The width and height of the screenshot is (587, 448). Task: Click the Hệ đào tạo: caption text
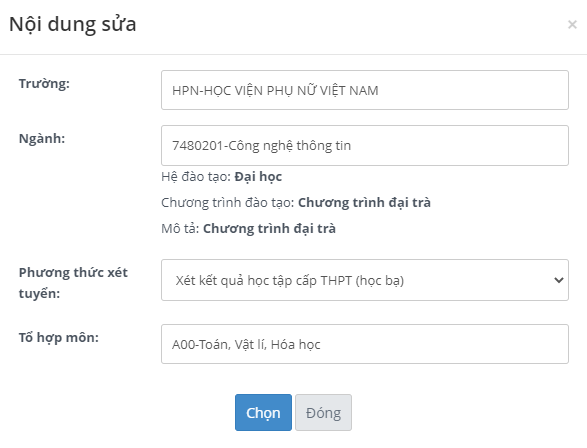point(196,177)
